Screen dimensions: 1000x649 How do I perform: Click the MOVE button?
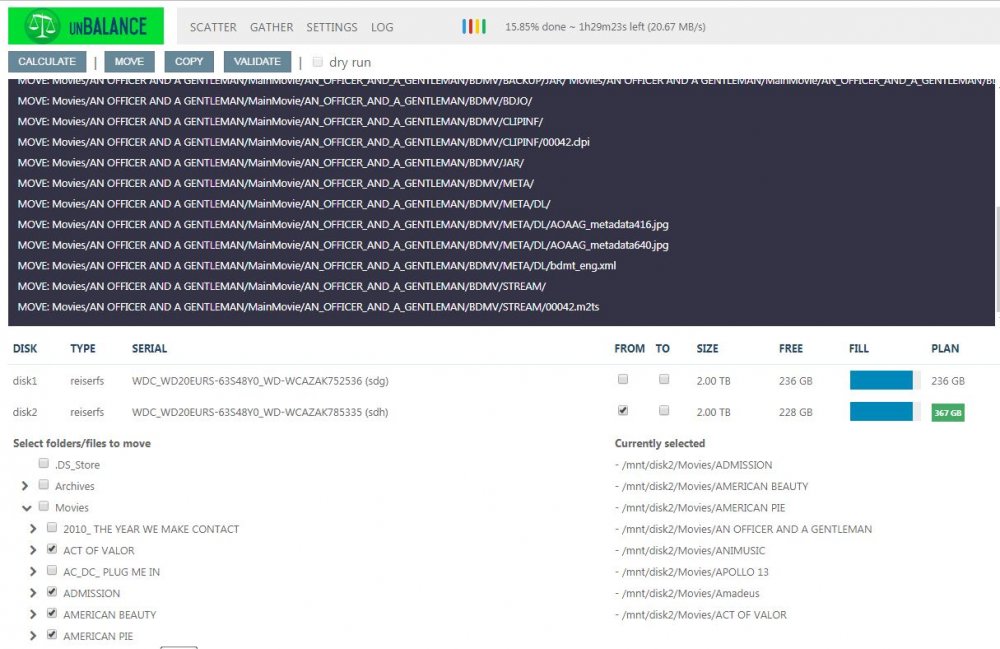point(129,61)
